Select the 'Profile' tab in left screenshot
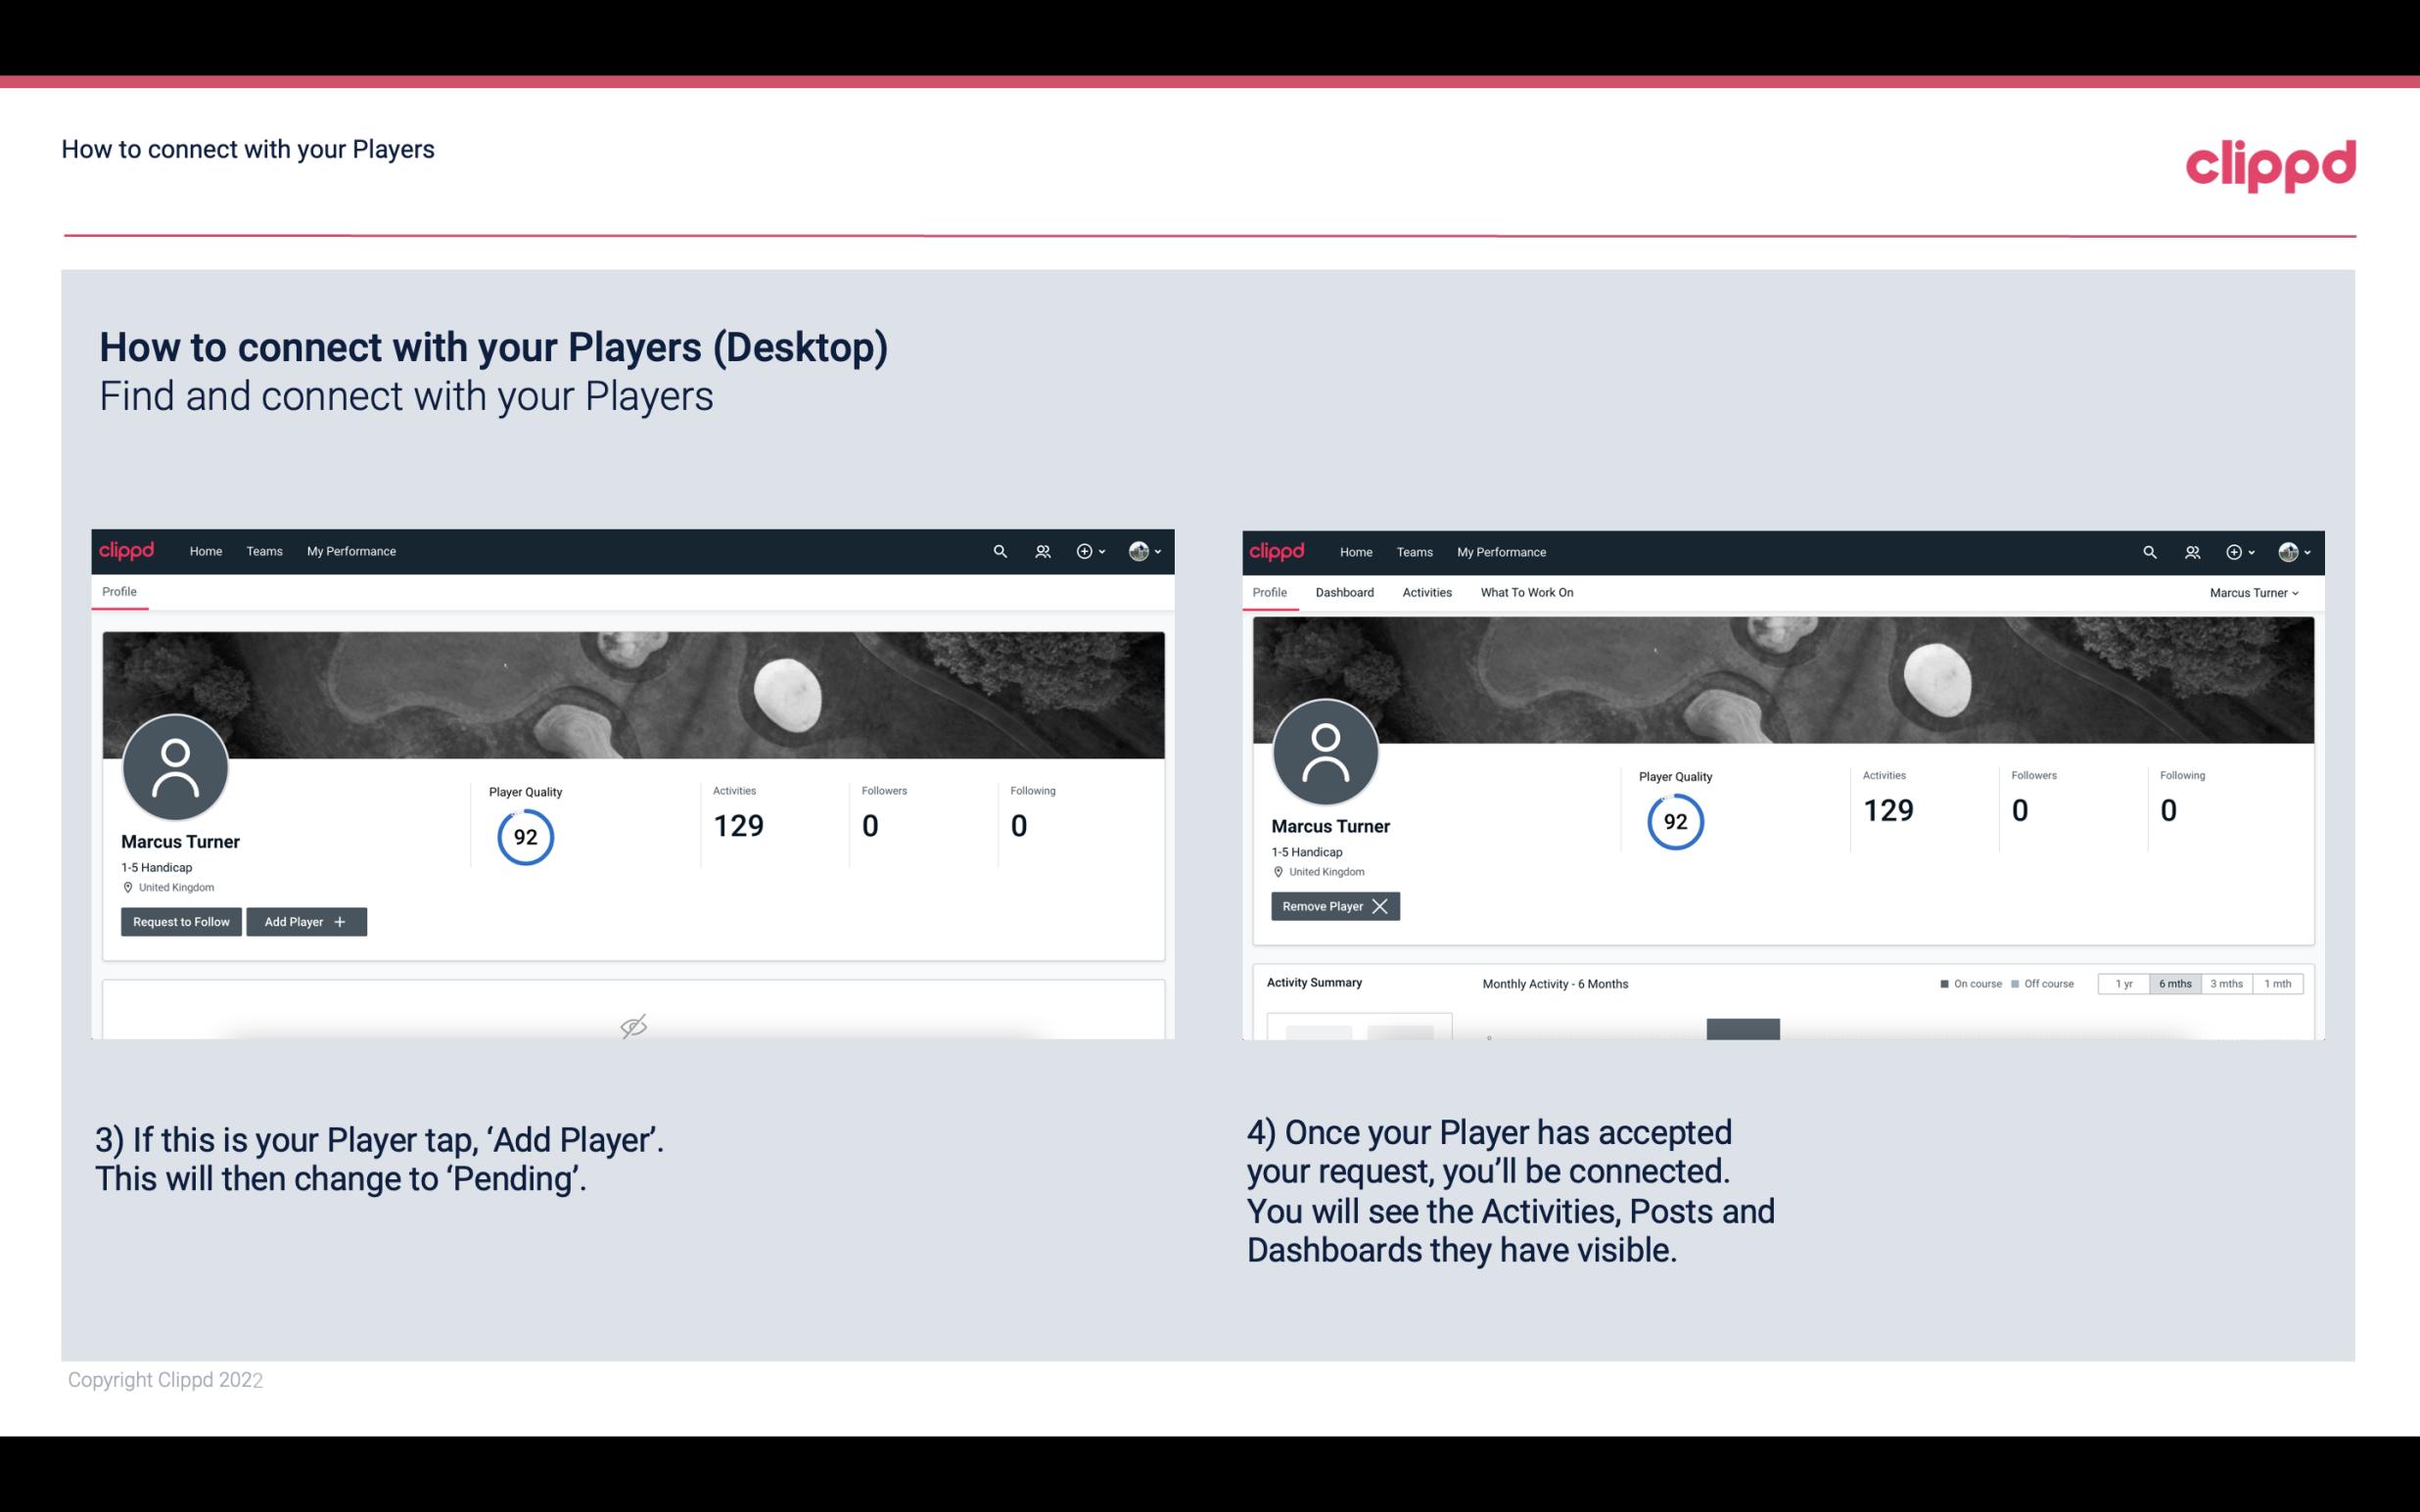 coord(118,592)
